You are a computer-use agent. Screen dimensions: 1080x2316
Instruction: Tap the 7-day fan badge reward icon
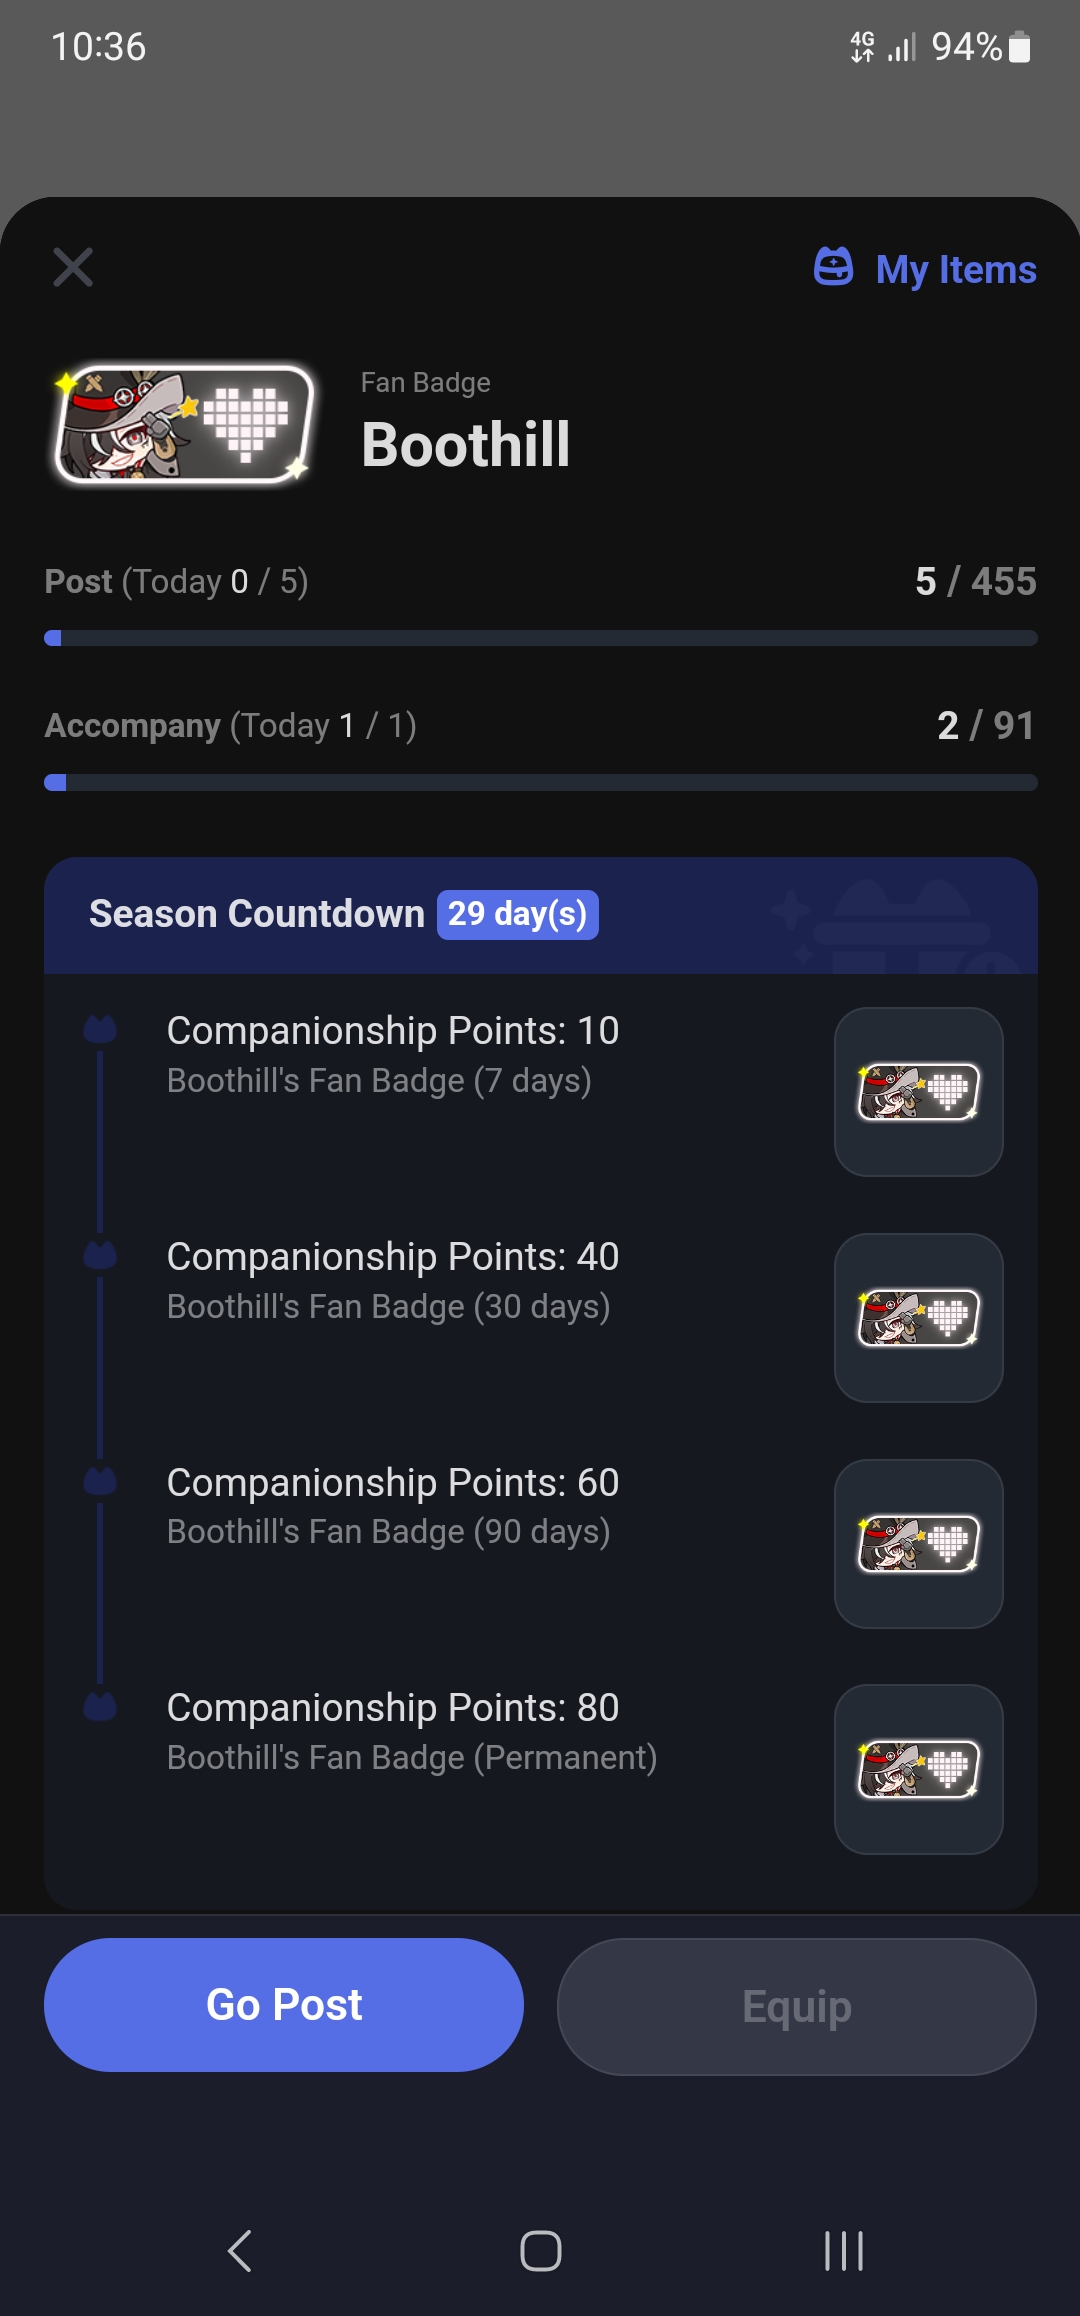click(918, 1090)
